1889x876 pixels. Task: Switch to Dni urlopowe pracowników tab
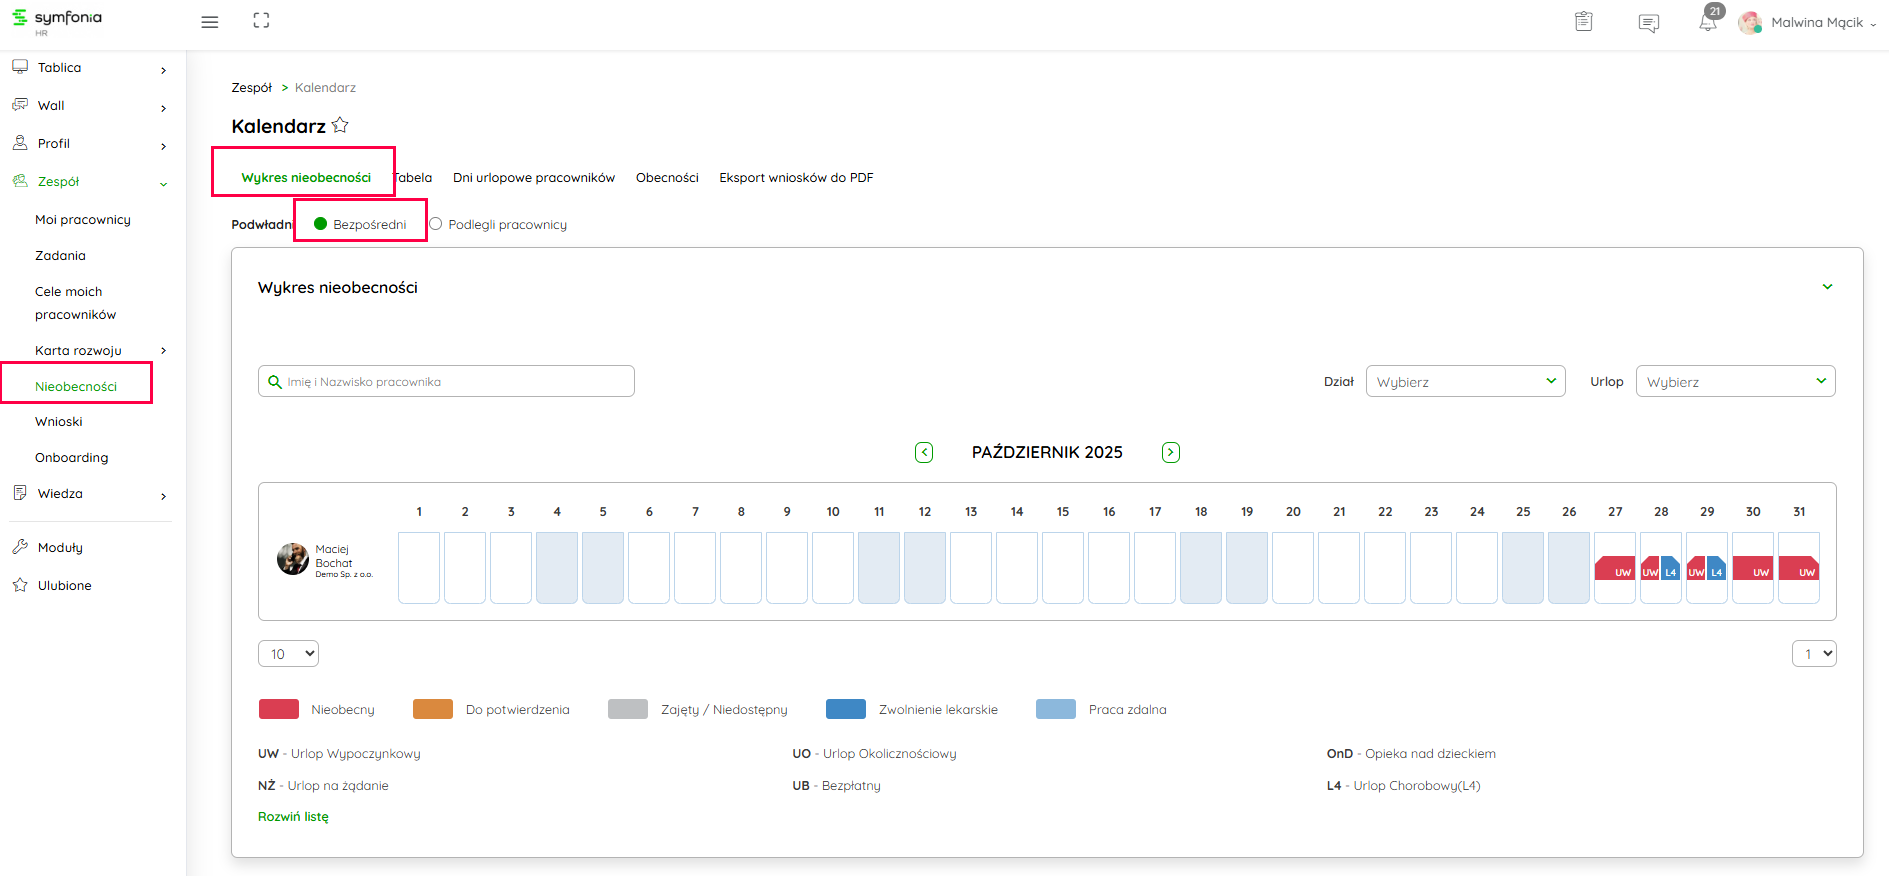click(533, 178)
